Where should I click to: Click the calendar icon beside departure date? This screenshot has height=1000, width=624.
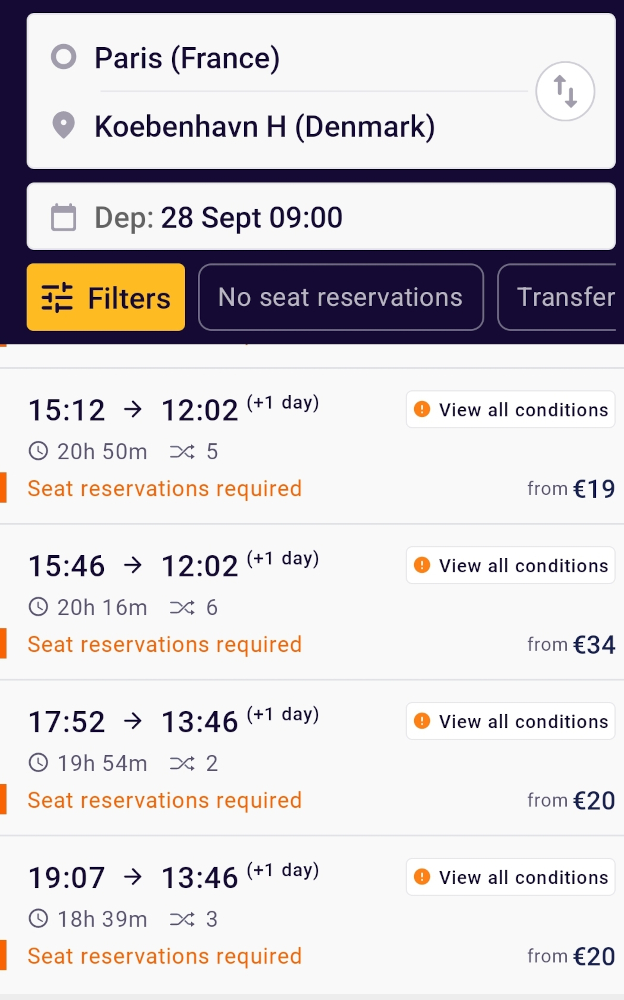pos(64,217)
